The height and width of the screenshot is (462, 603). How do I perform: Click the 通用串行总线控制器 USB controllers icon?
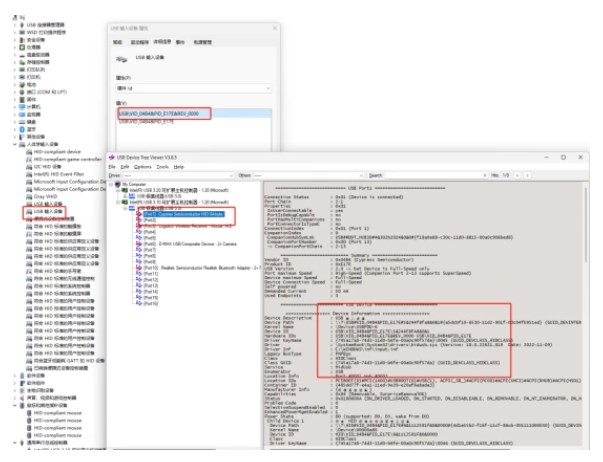click(x=22, y=442)
